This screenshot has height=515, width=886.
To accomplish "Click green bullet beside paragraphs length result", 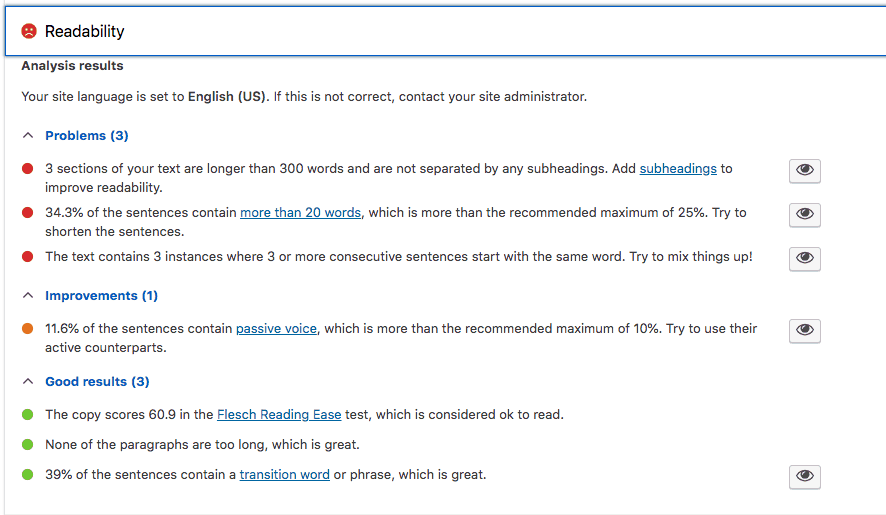I will pos(28,445).
